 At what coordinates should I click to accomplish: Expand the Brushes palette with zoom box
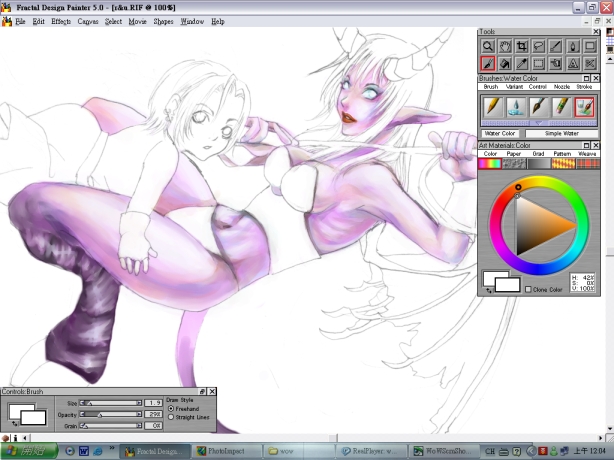point(587,78)
